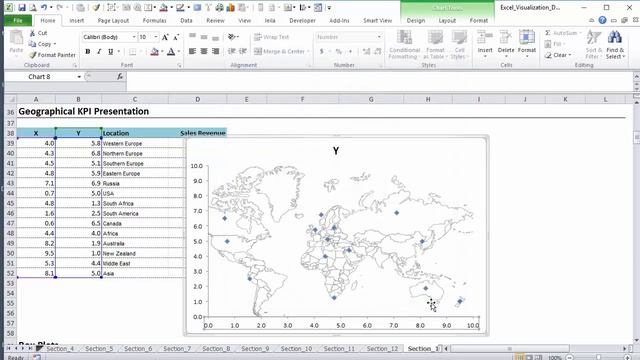Open Sort & Filter

(593, 44)
